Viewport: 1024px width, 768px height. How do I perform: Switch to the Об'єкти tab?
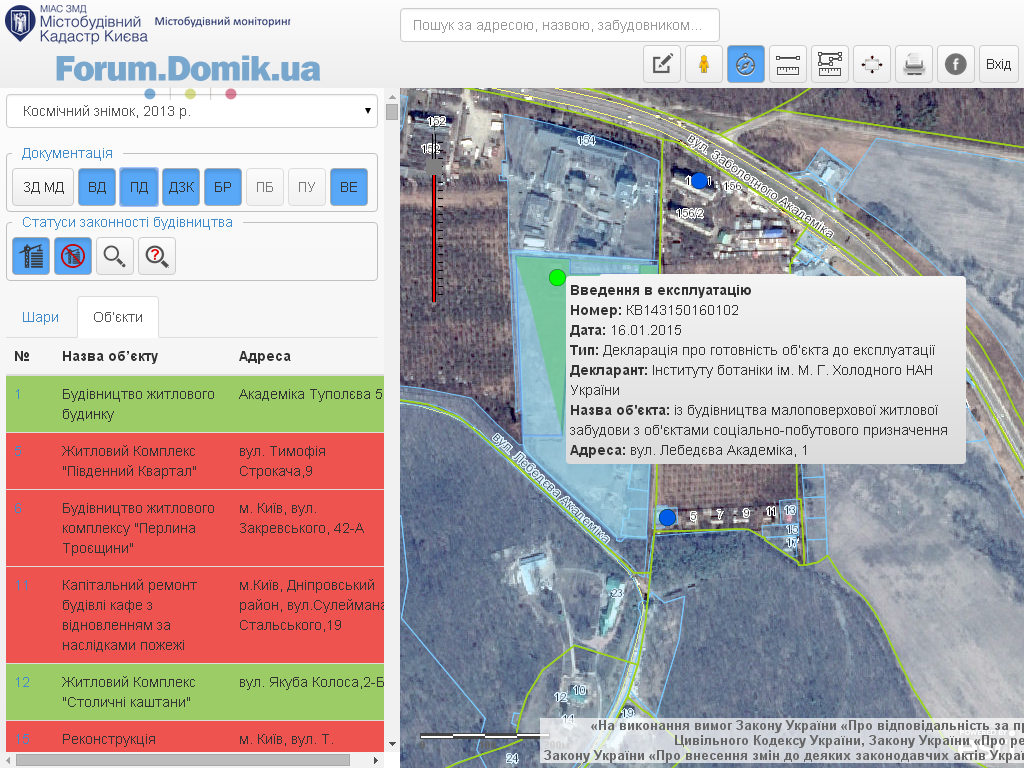(118, 317)
